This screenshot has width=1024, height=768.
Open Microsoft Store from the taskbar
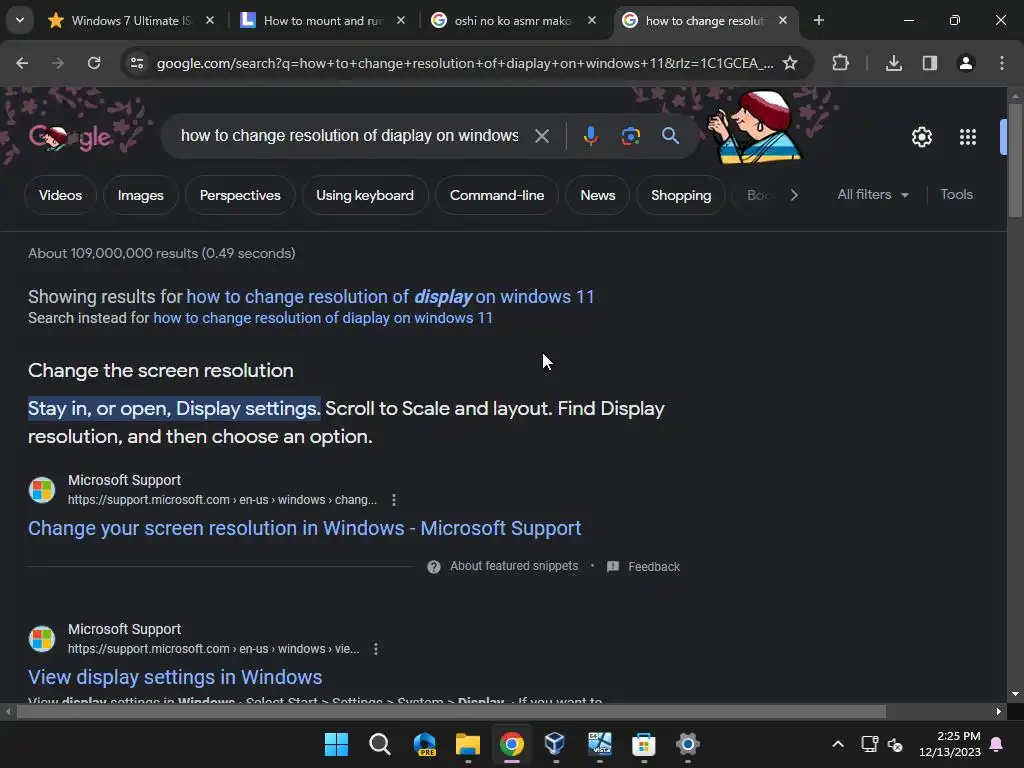643,744
